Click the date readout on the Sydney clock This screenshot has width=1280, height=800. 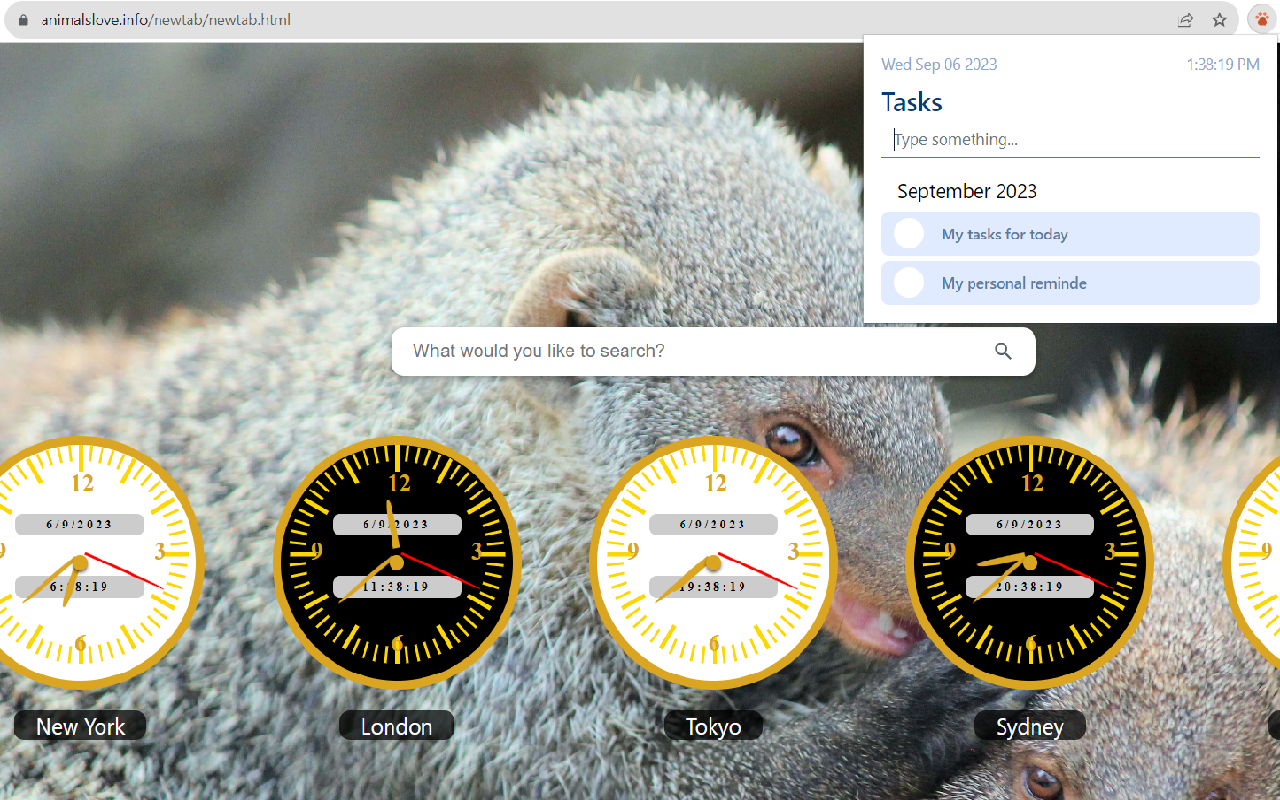click(x=1029, y=524)
